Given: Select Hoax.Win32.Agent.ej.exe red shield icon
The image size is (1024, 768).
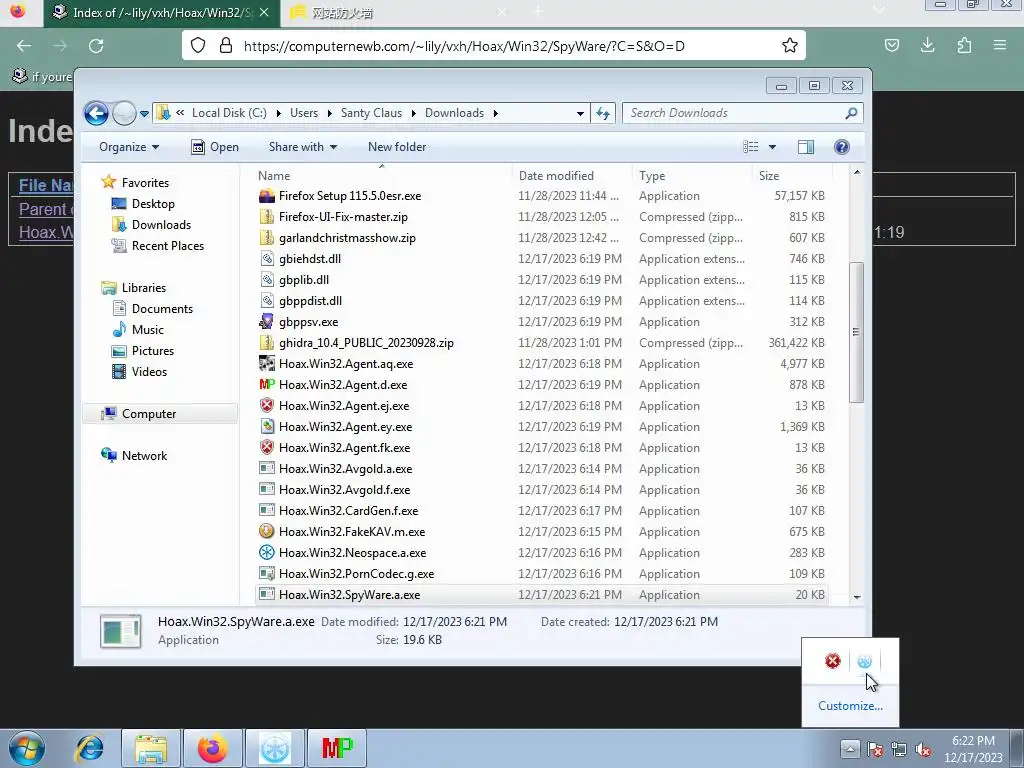Looking at the screenshot, I should point(266,406).
